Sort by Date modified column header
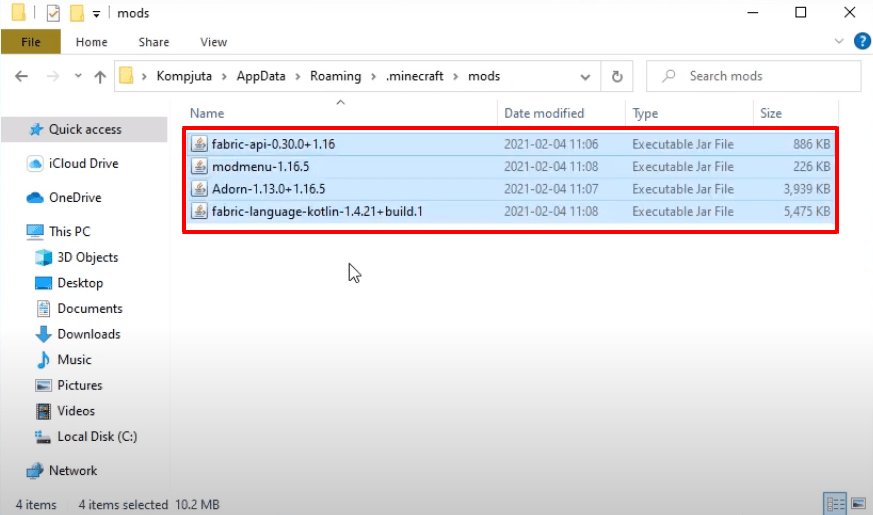 click(x=544, y=114)
